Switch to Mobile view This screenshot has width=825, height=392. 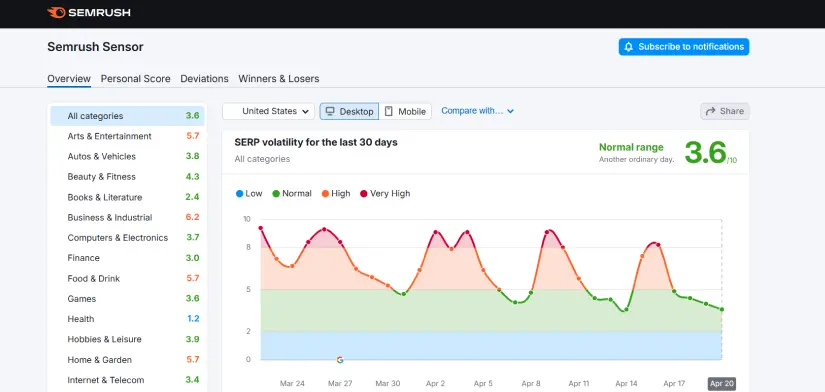coord(405,112)
